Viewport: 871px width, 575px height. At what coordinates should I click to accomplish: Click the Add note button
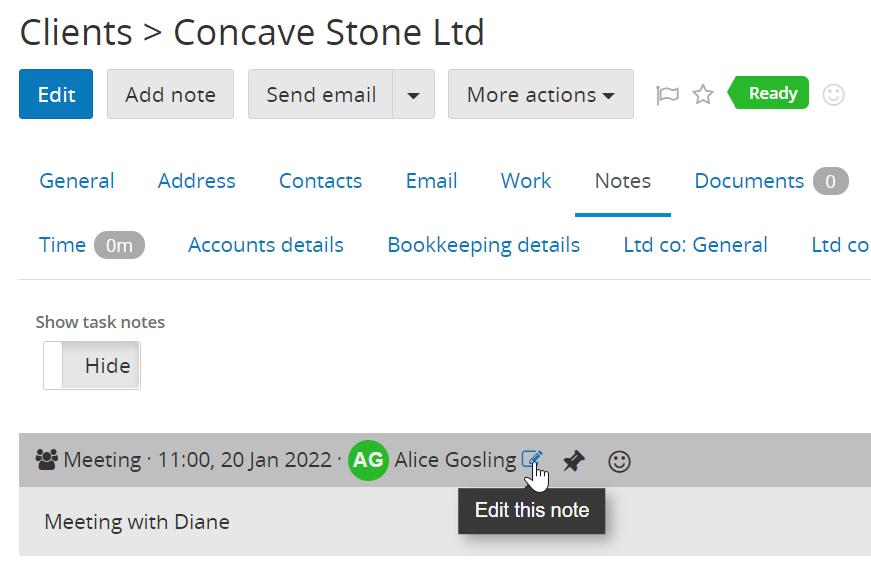pyautogui.click(x=170, y=94)
